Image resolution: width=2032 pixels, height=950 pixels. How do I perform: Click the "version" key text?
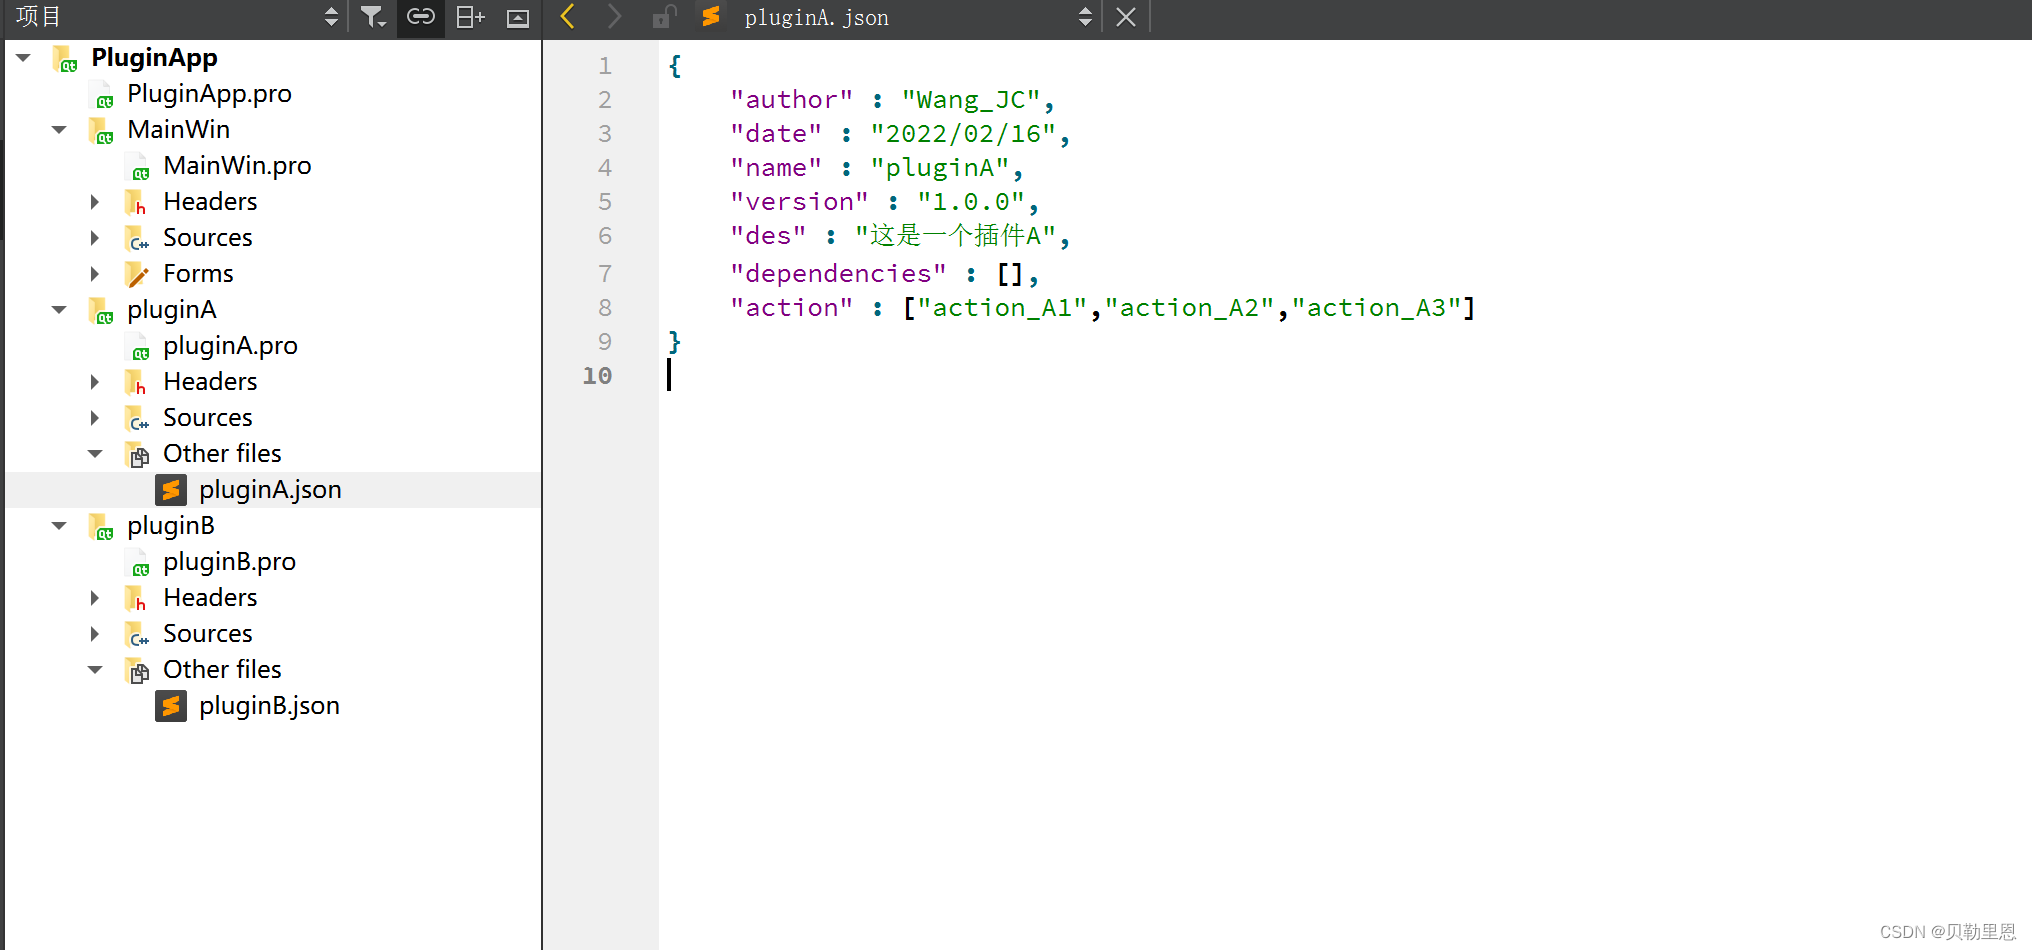click(x=799, y=202)
